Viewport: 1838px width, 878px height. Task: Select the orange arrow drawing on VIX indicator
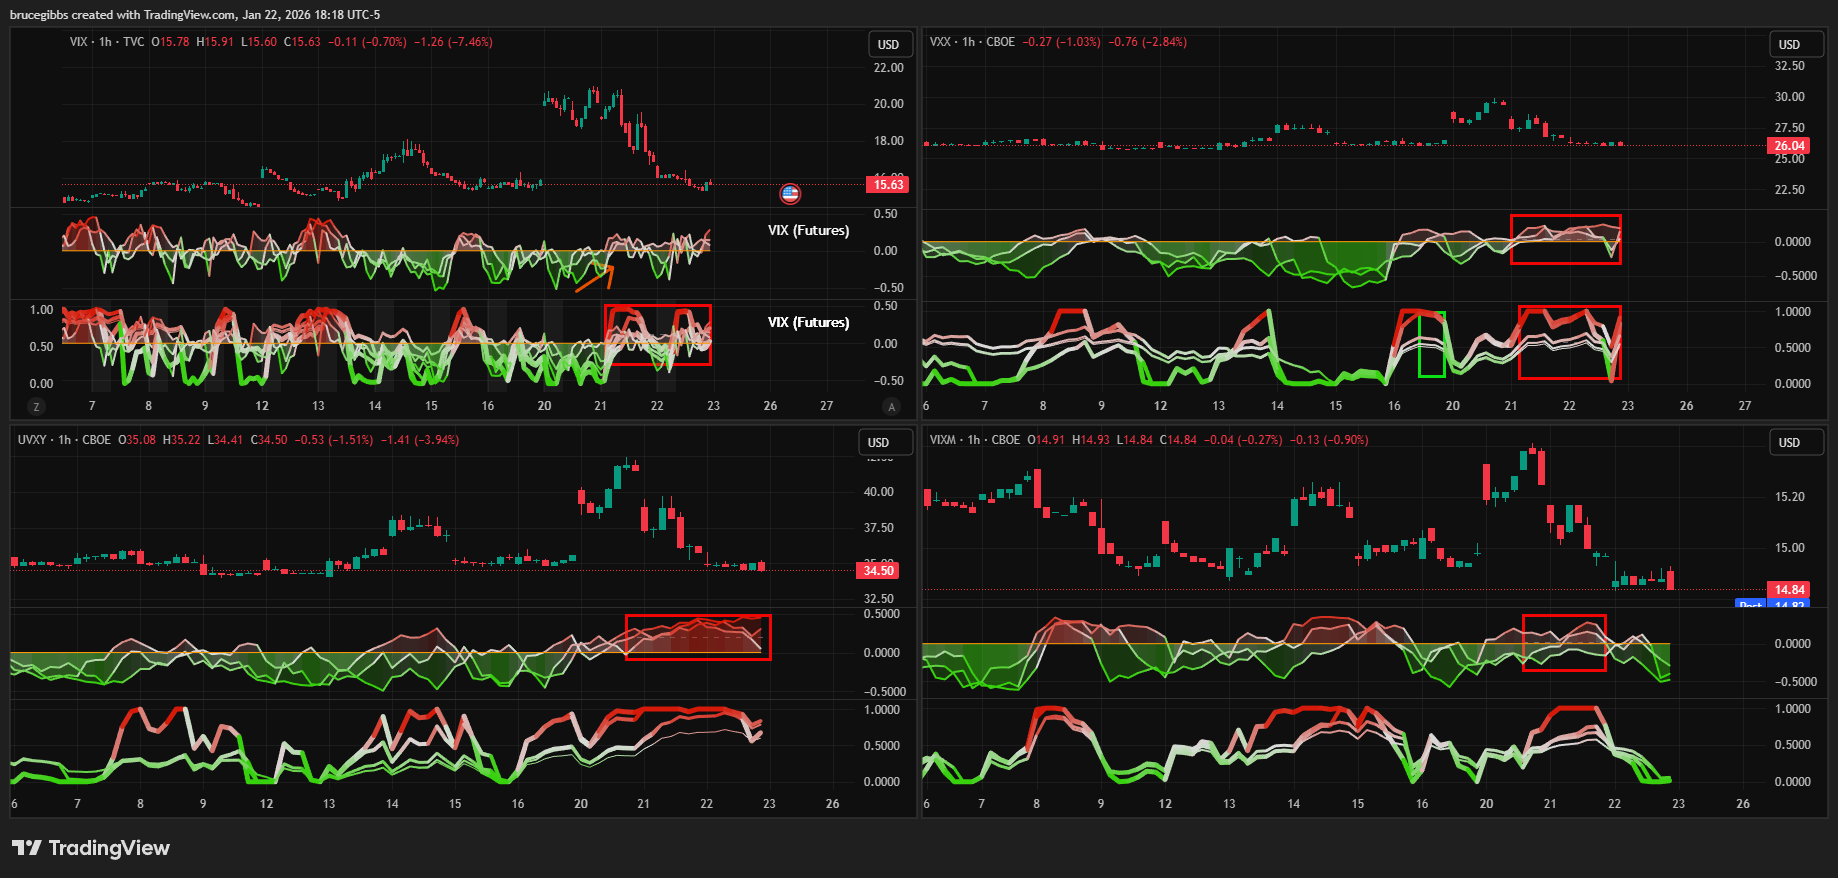(594, 279)
